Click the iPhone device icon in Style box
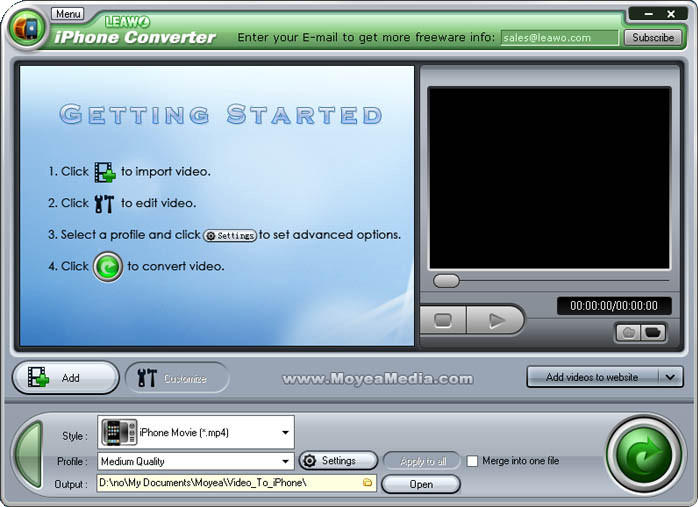This screenshot has height=507, width=698. (x=119, y=432)
